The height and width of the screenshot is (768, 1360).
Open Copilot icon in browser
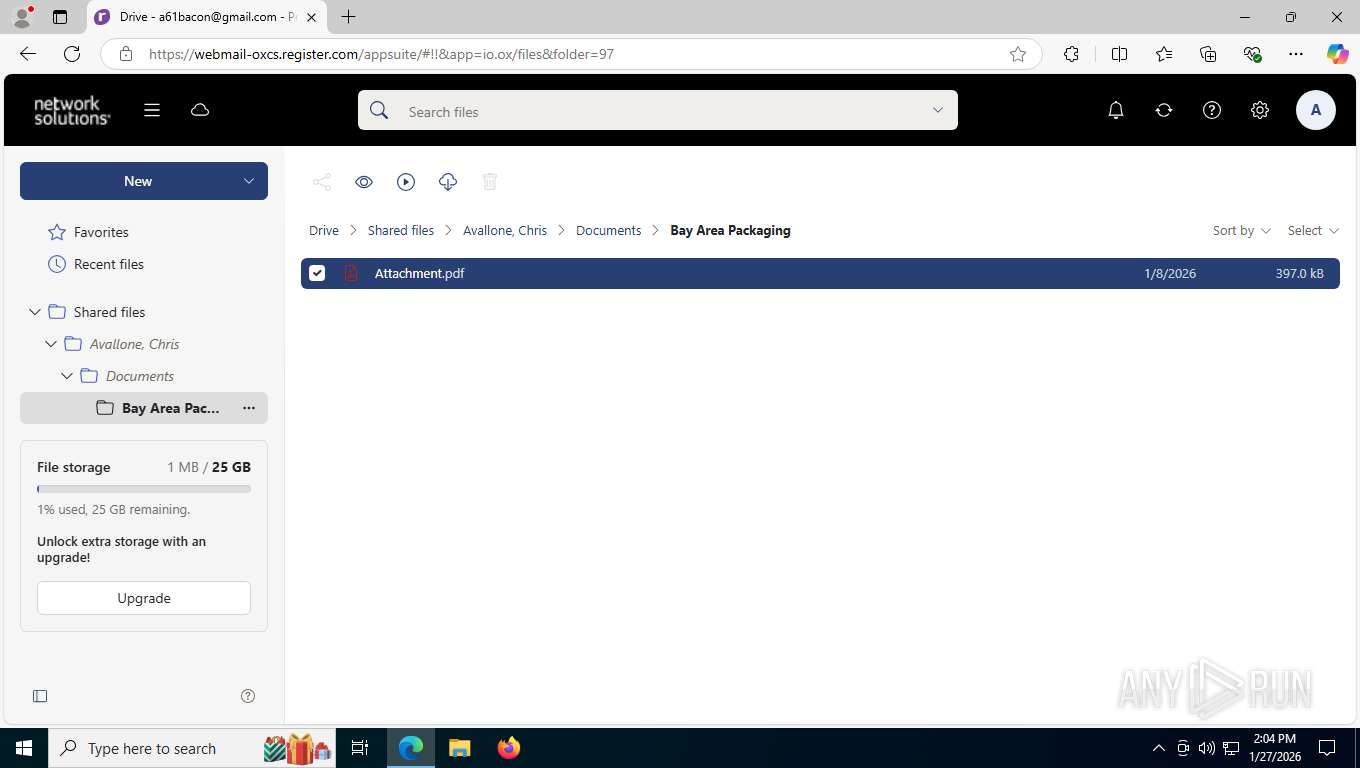coord(1337,54)
